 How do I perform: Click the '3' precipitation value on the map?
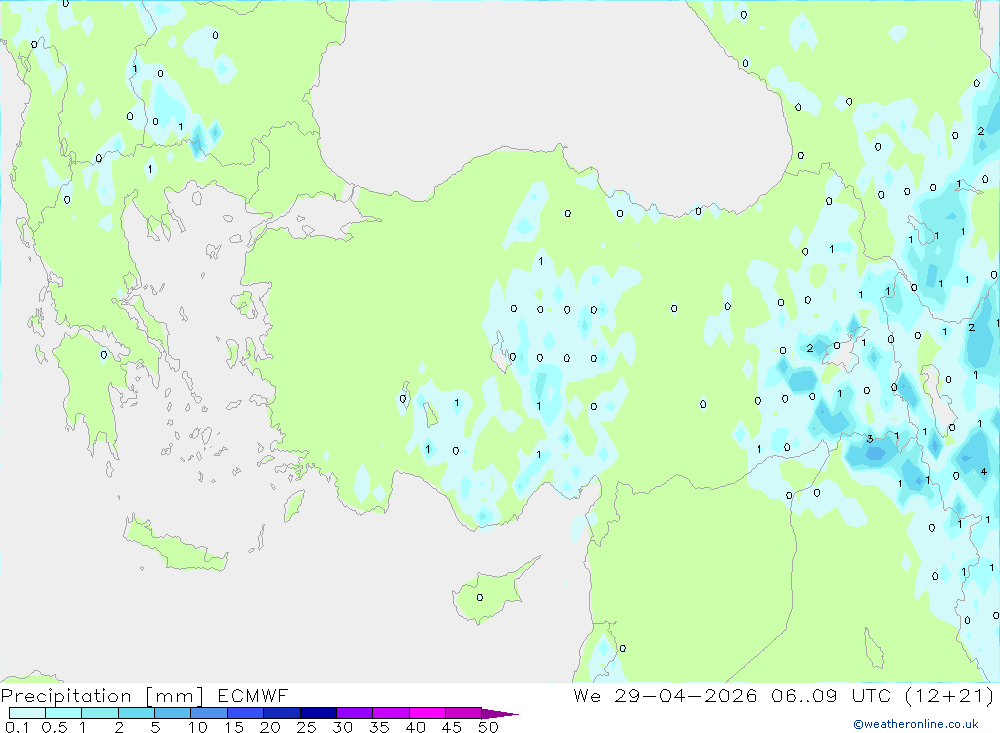click(869, 439)
